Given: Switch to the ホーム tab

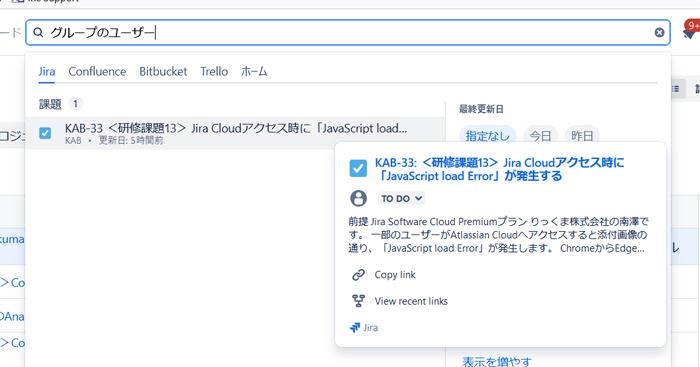Looking at the screenshot, I should (x=254, y=71).
